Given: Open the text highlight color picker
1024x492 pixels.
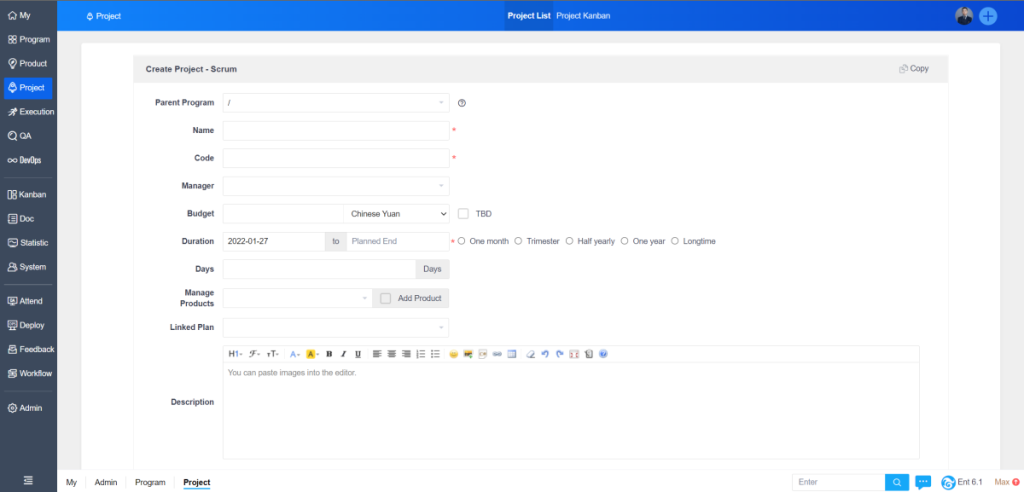Looking at the screenshot, I should tap(312, 354).
